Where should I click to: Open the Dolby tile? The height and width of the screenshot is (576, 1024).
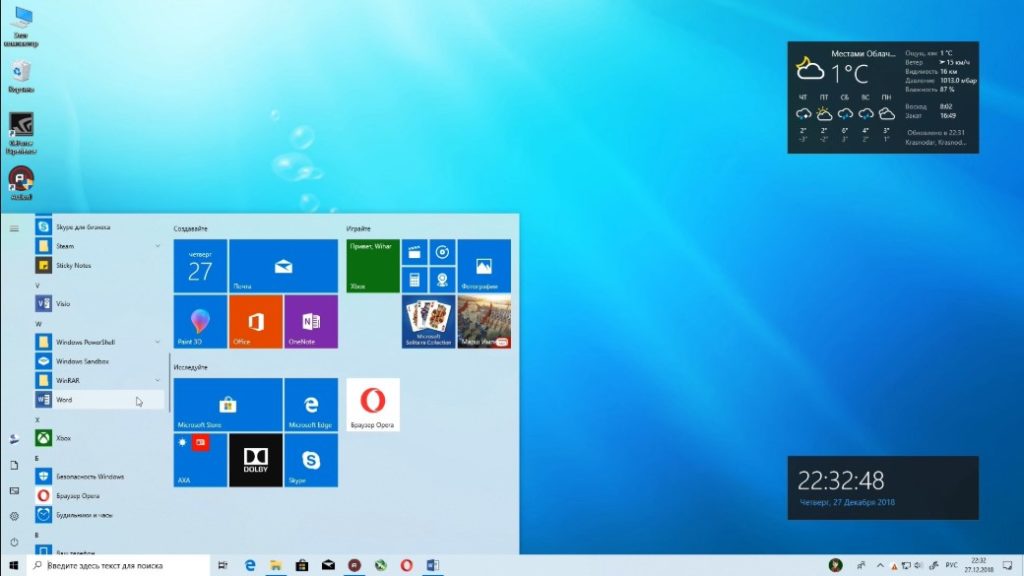point(255,460)
